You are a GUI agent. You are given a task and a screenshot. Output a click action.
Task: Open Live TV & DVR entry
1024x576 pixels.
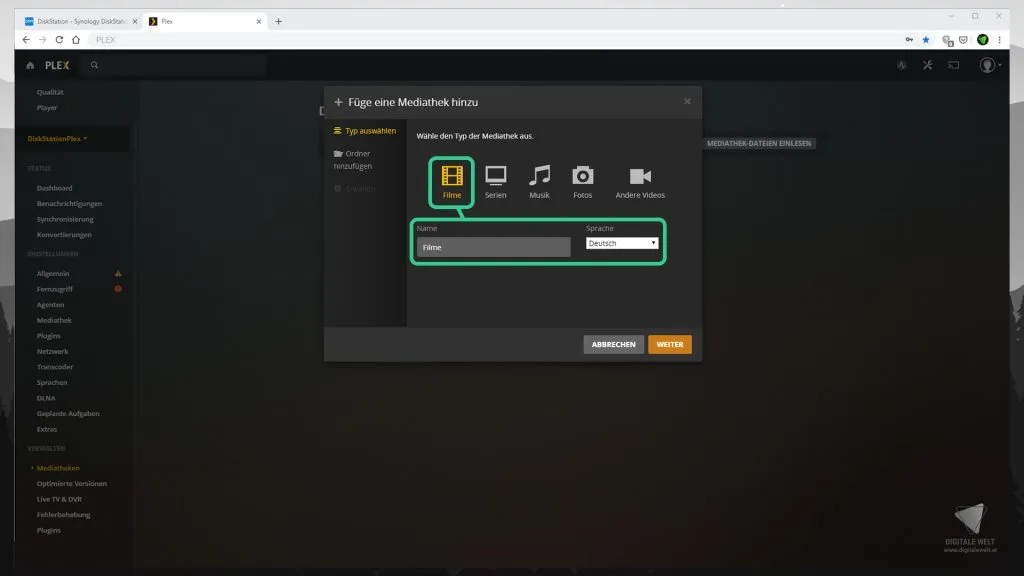point(59,500)
